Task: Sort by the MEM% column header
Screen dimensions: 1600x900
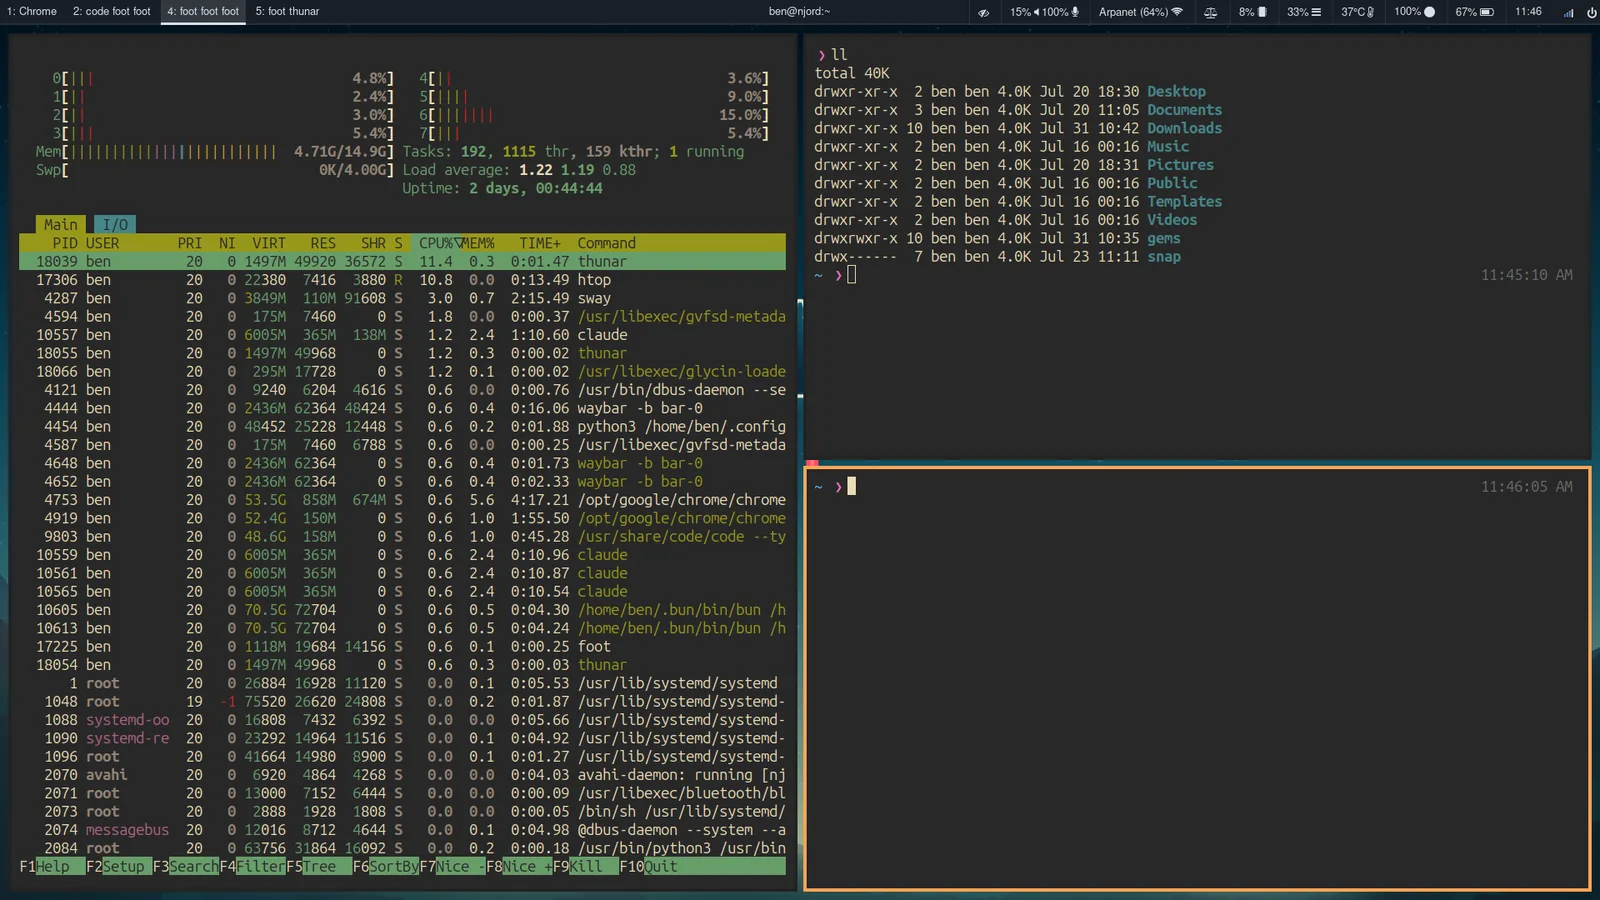Action: coord(476,243)
